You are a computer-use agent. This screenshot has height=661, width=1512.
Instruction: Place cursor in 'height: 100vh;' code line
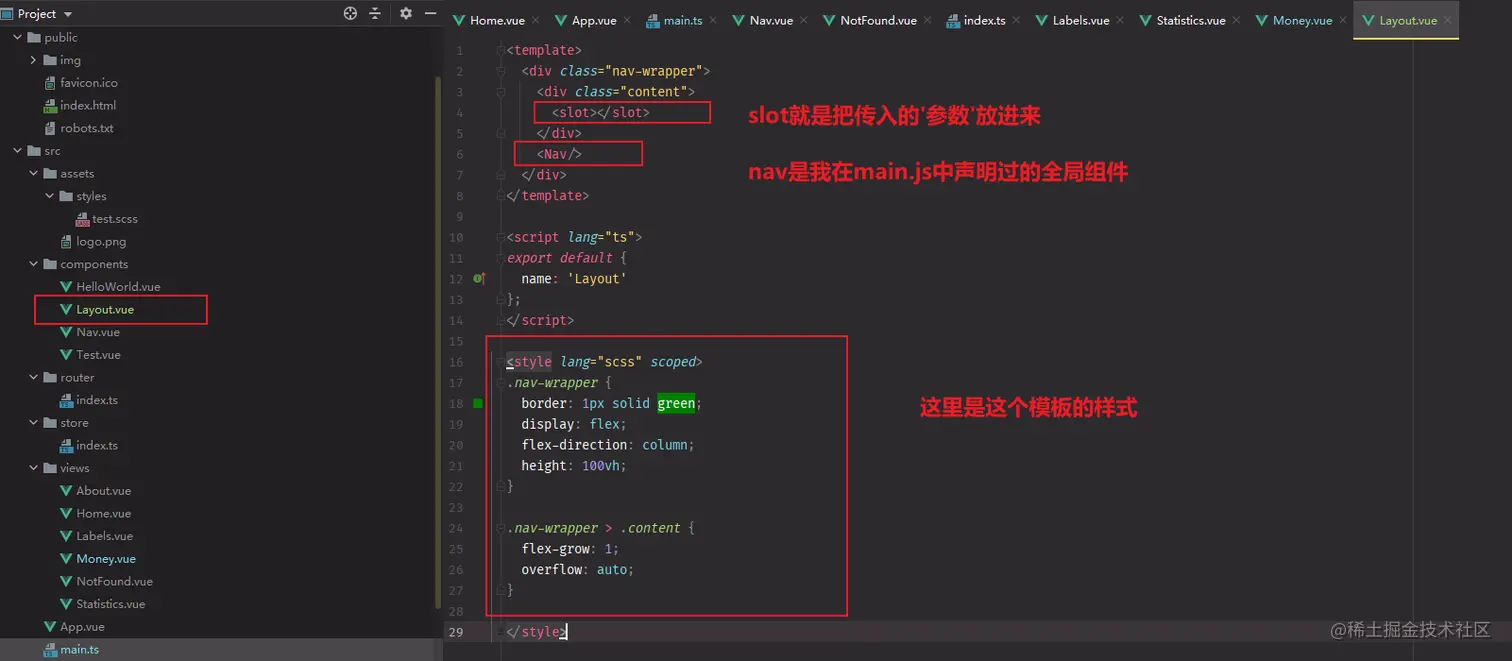coord(574,466)
